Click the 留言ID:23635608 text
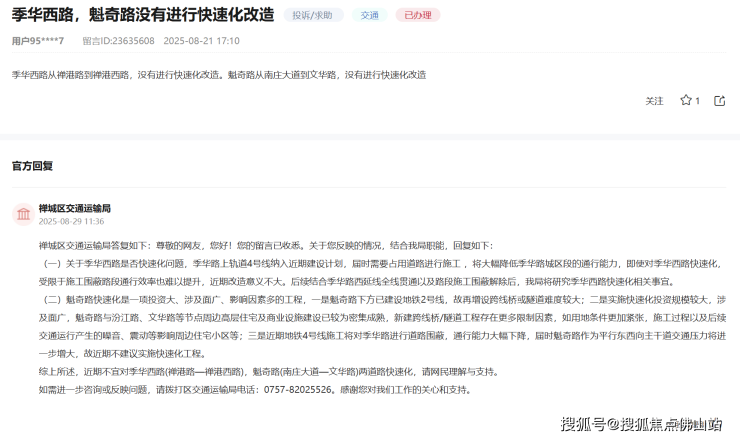740x440 pixels. point(118,41)
